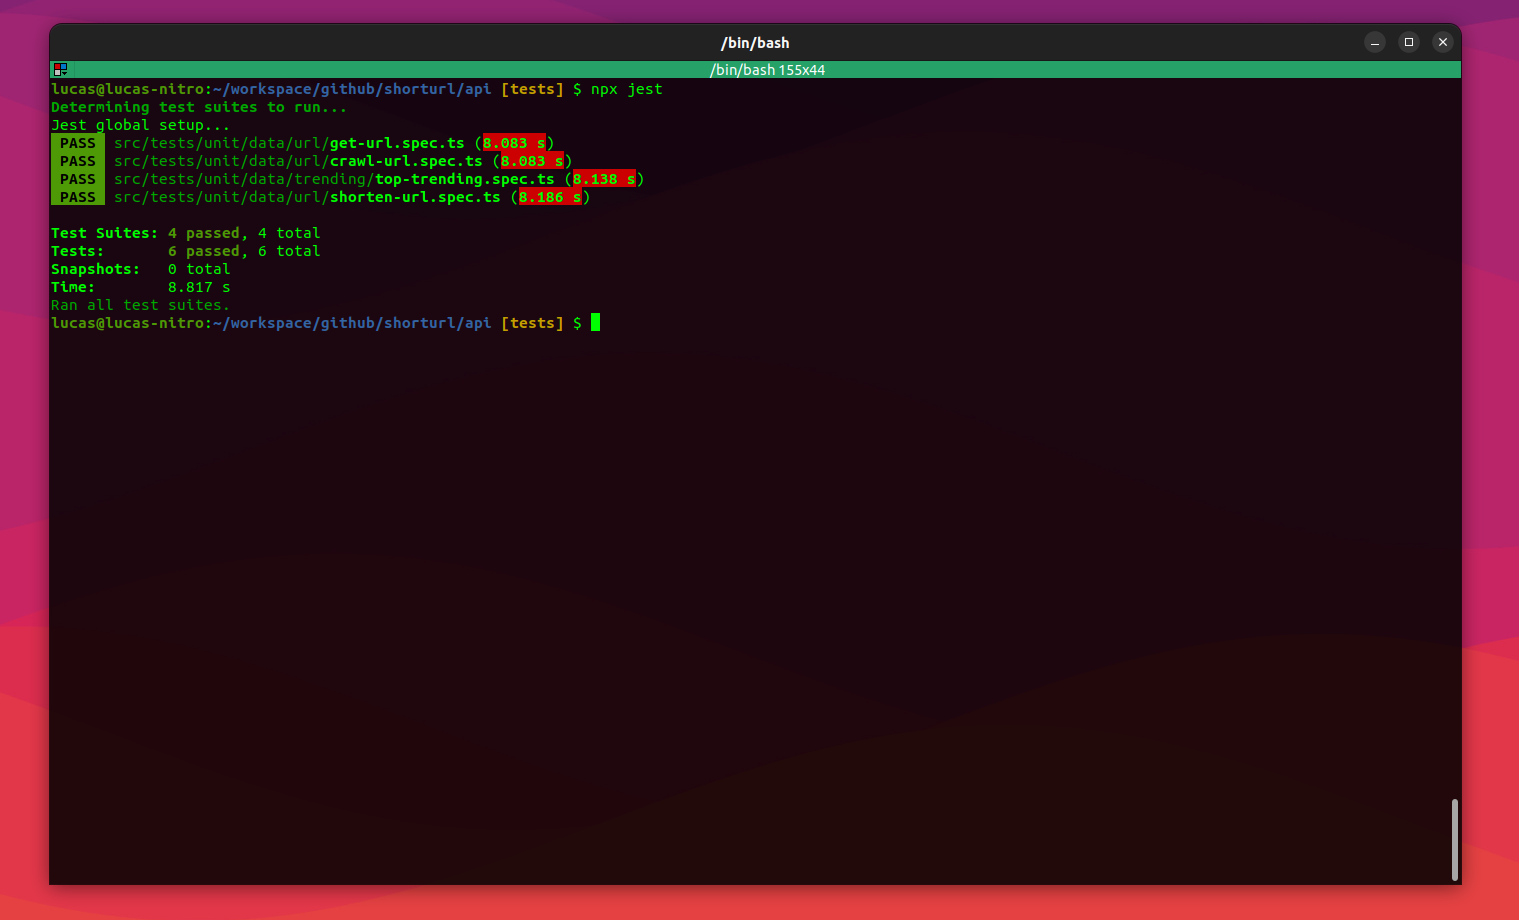Click the PASS badge for get-url.spec.ts

point(78,143)
